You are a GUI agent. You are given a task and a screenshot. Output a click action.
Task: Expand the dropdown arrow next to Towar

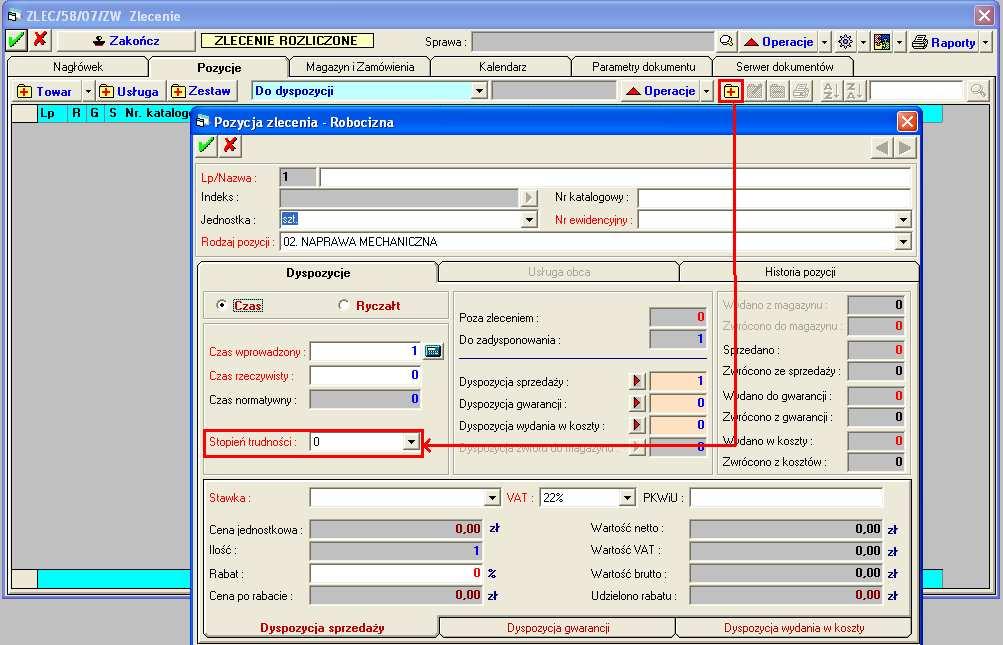click(88, 92)
